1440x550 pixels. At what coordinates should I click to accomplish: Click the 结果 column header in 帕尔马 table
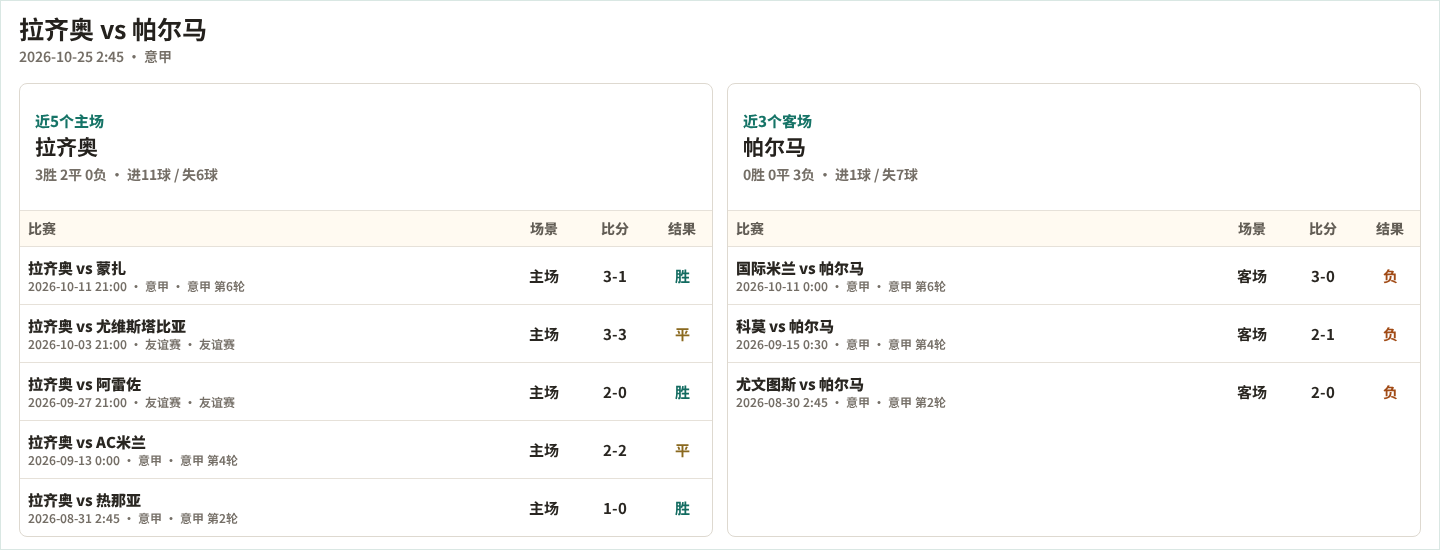click(x=1390, y=229)
